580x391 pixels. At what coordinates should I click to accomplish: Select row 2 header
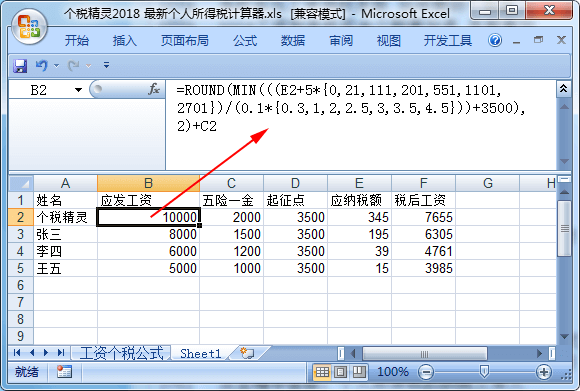pyautogui.click(x=21, y=217)
